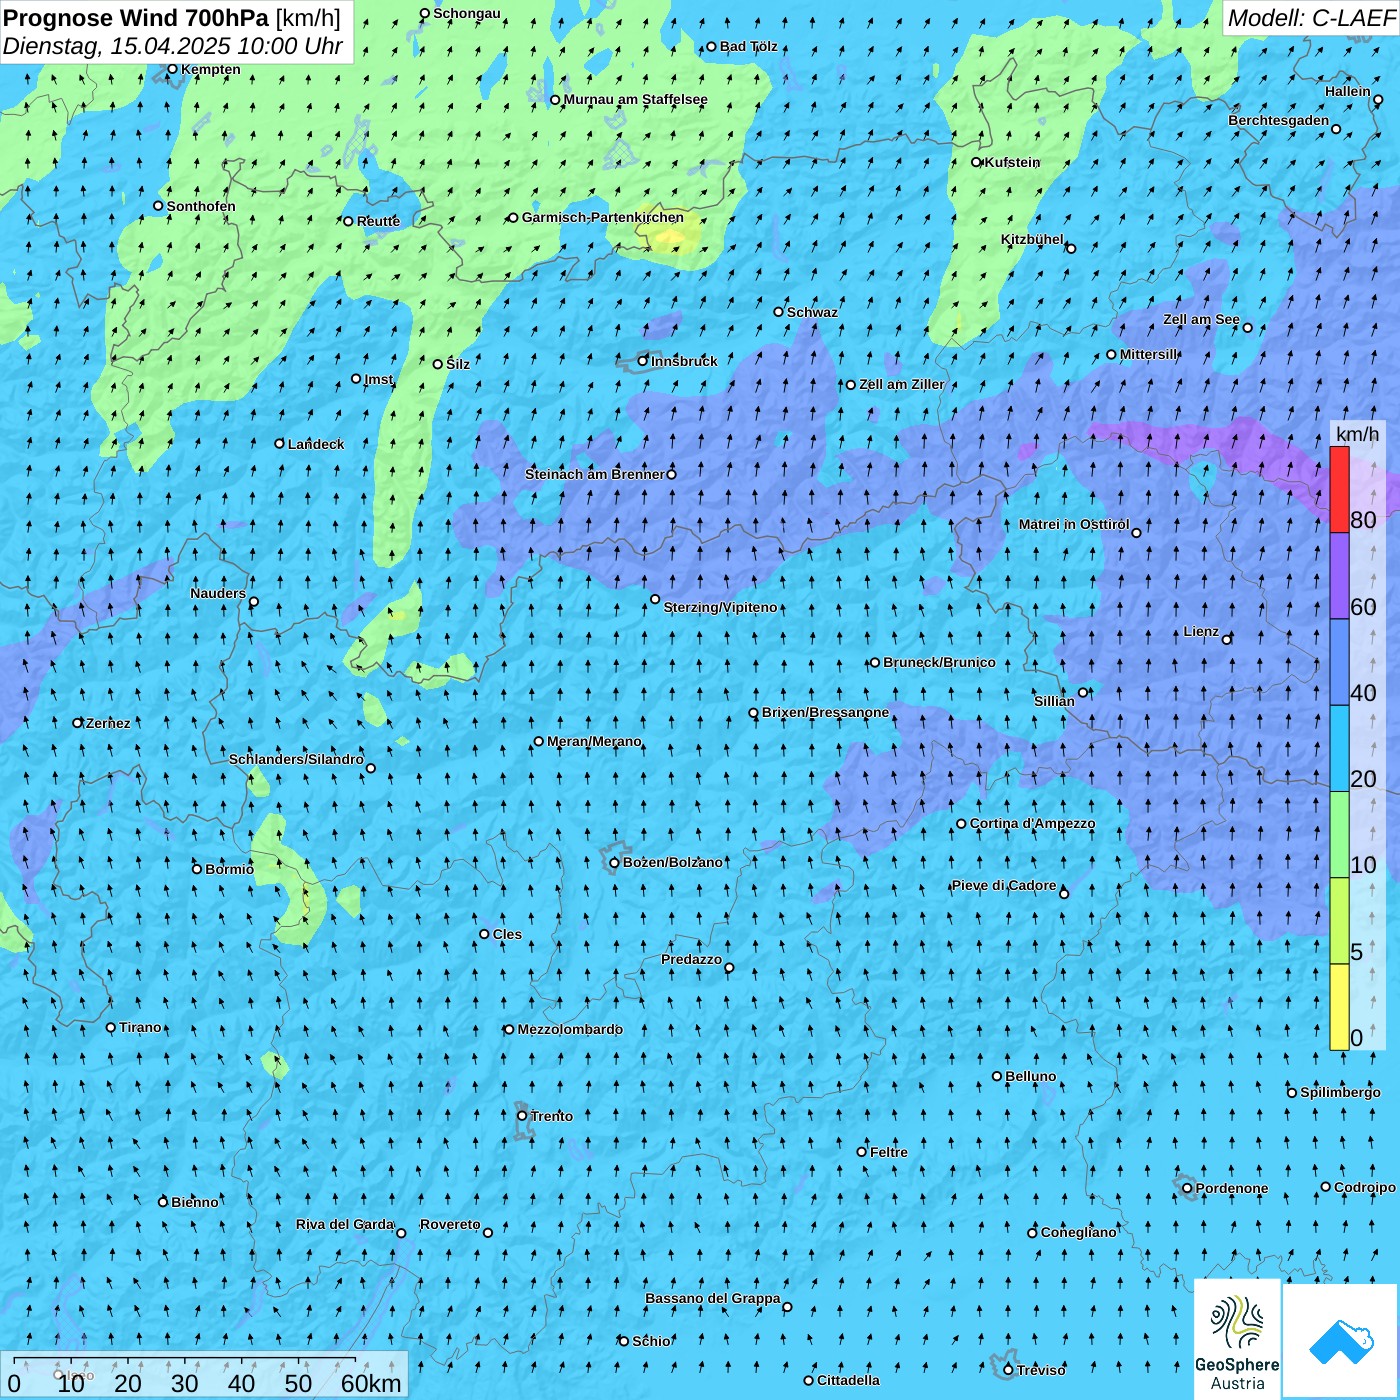The width and height of the screenshot is (1400, 1400).
Task: Click the Belluno town label
Action: click(x=1031, y=1076)
